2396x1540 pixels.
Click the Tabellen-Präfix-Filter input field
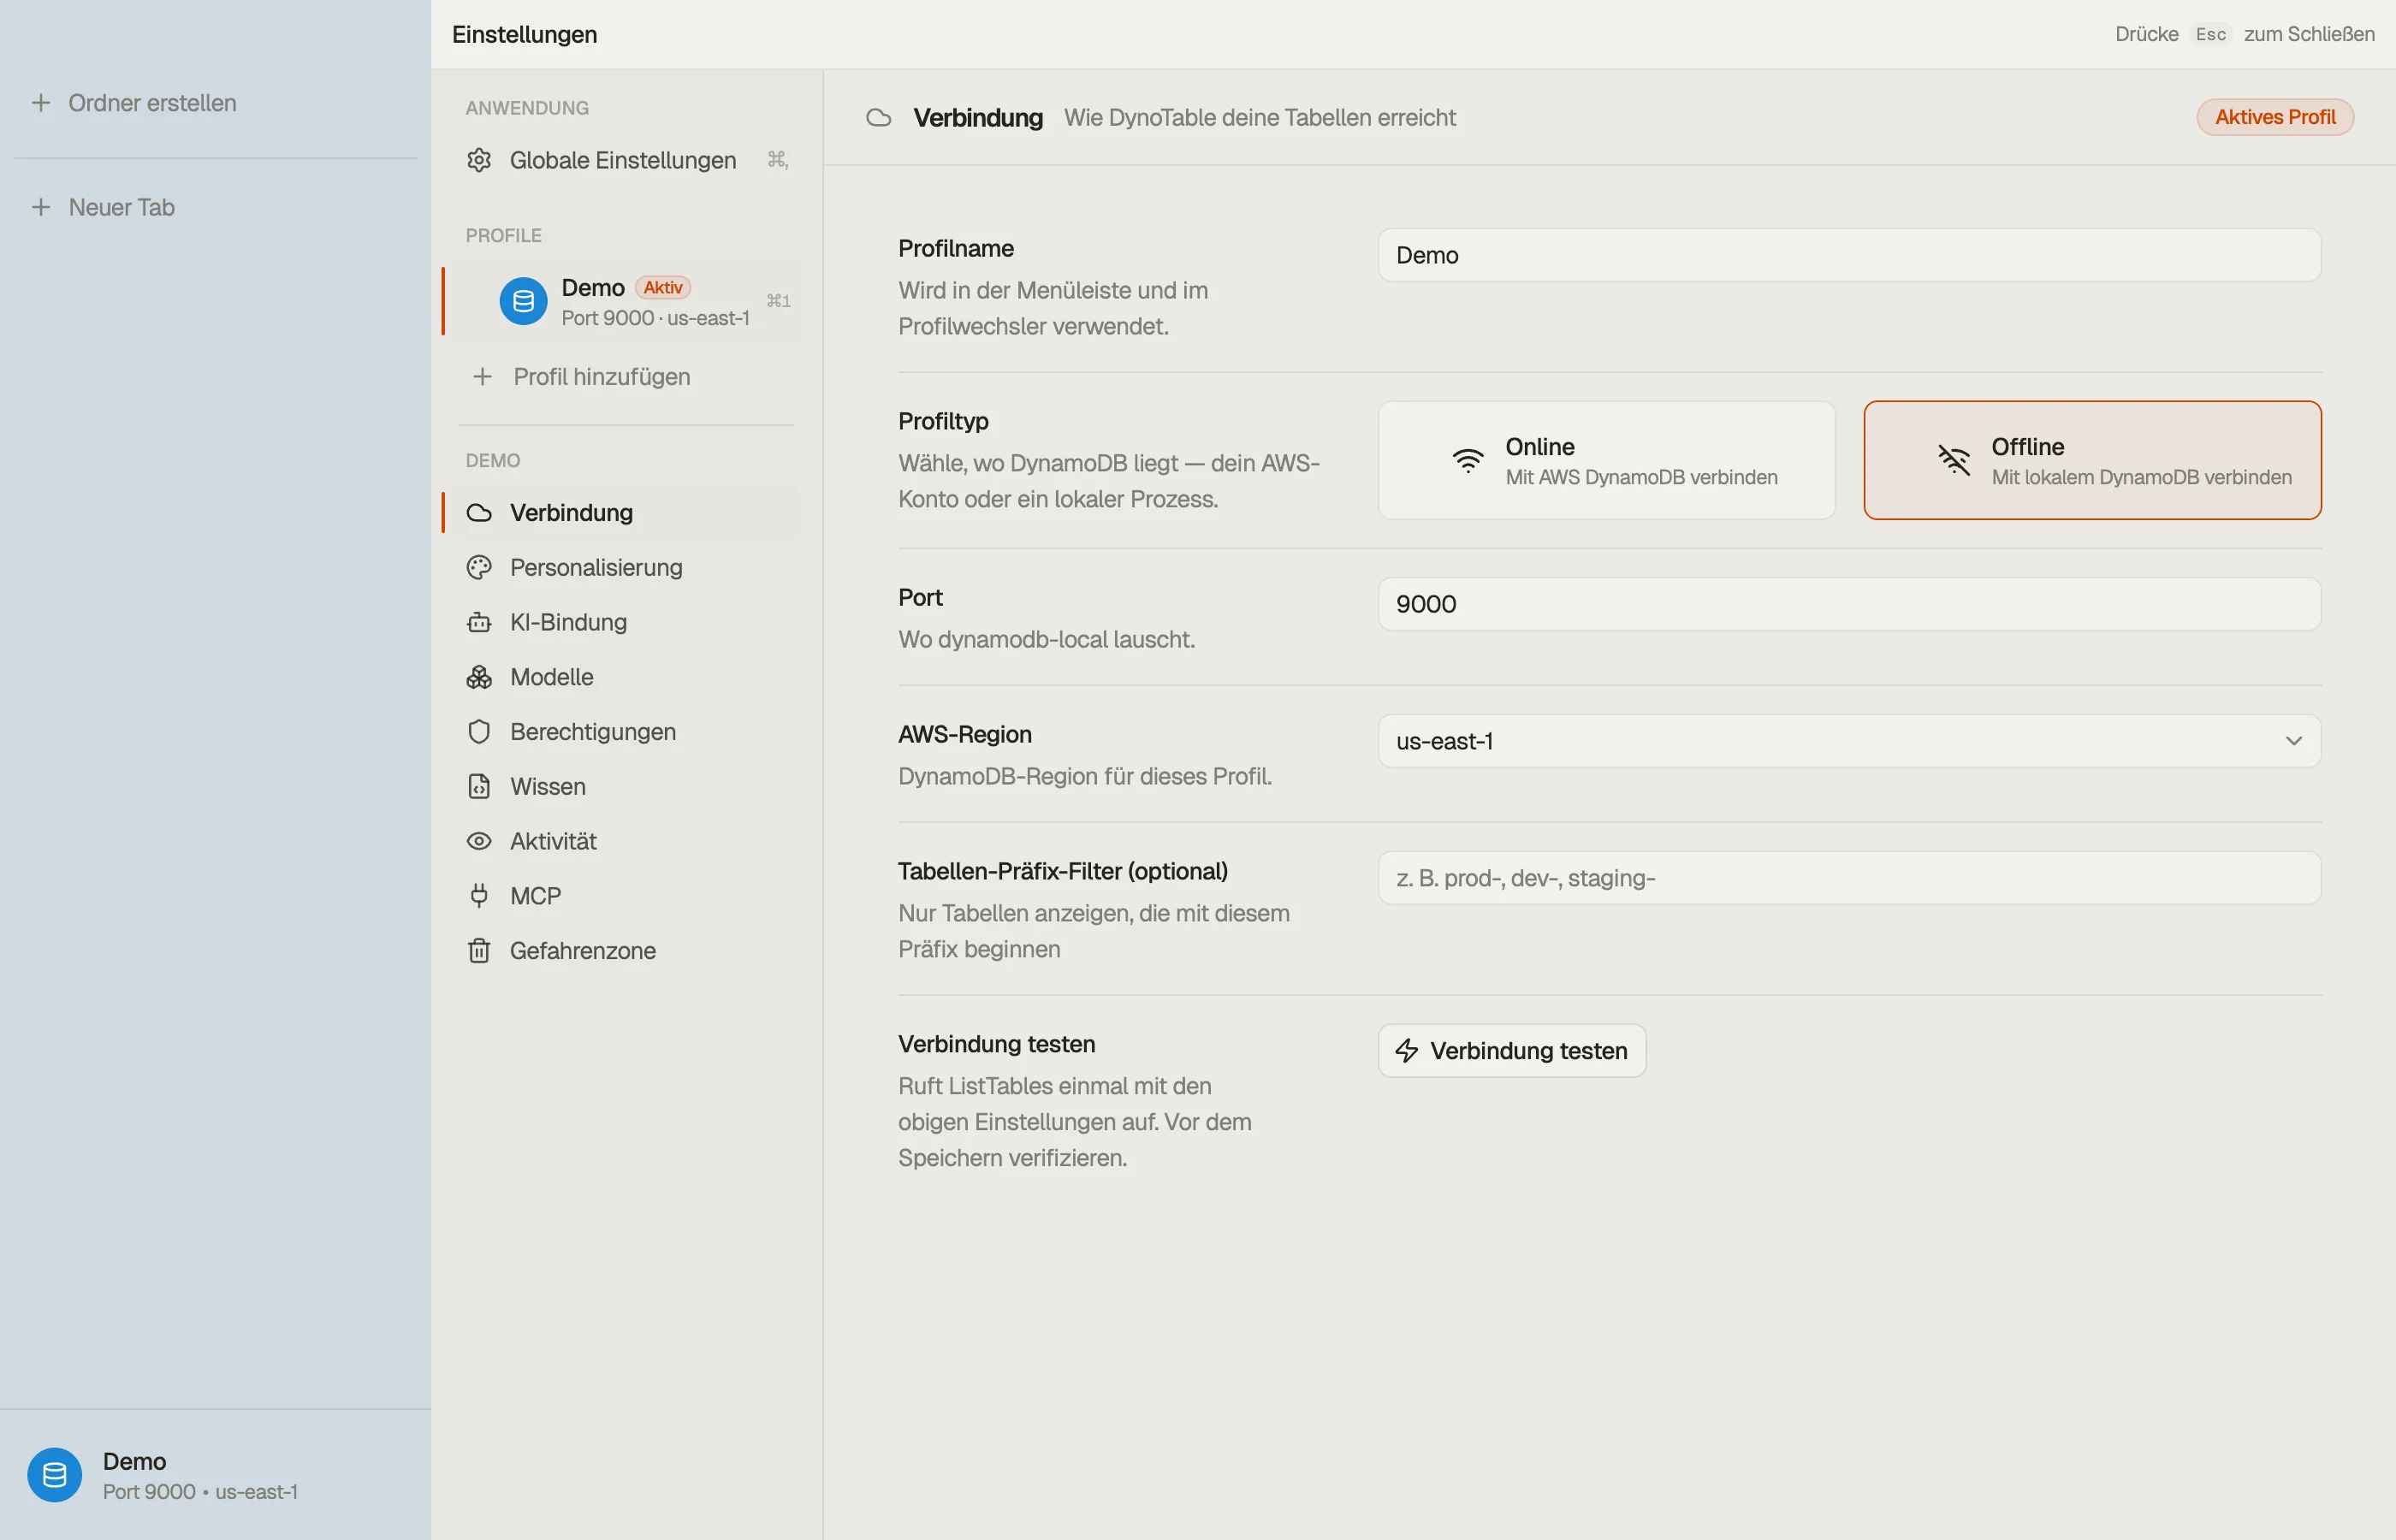click(x=1849, y=878)
